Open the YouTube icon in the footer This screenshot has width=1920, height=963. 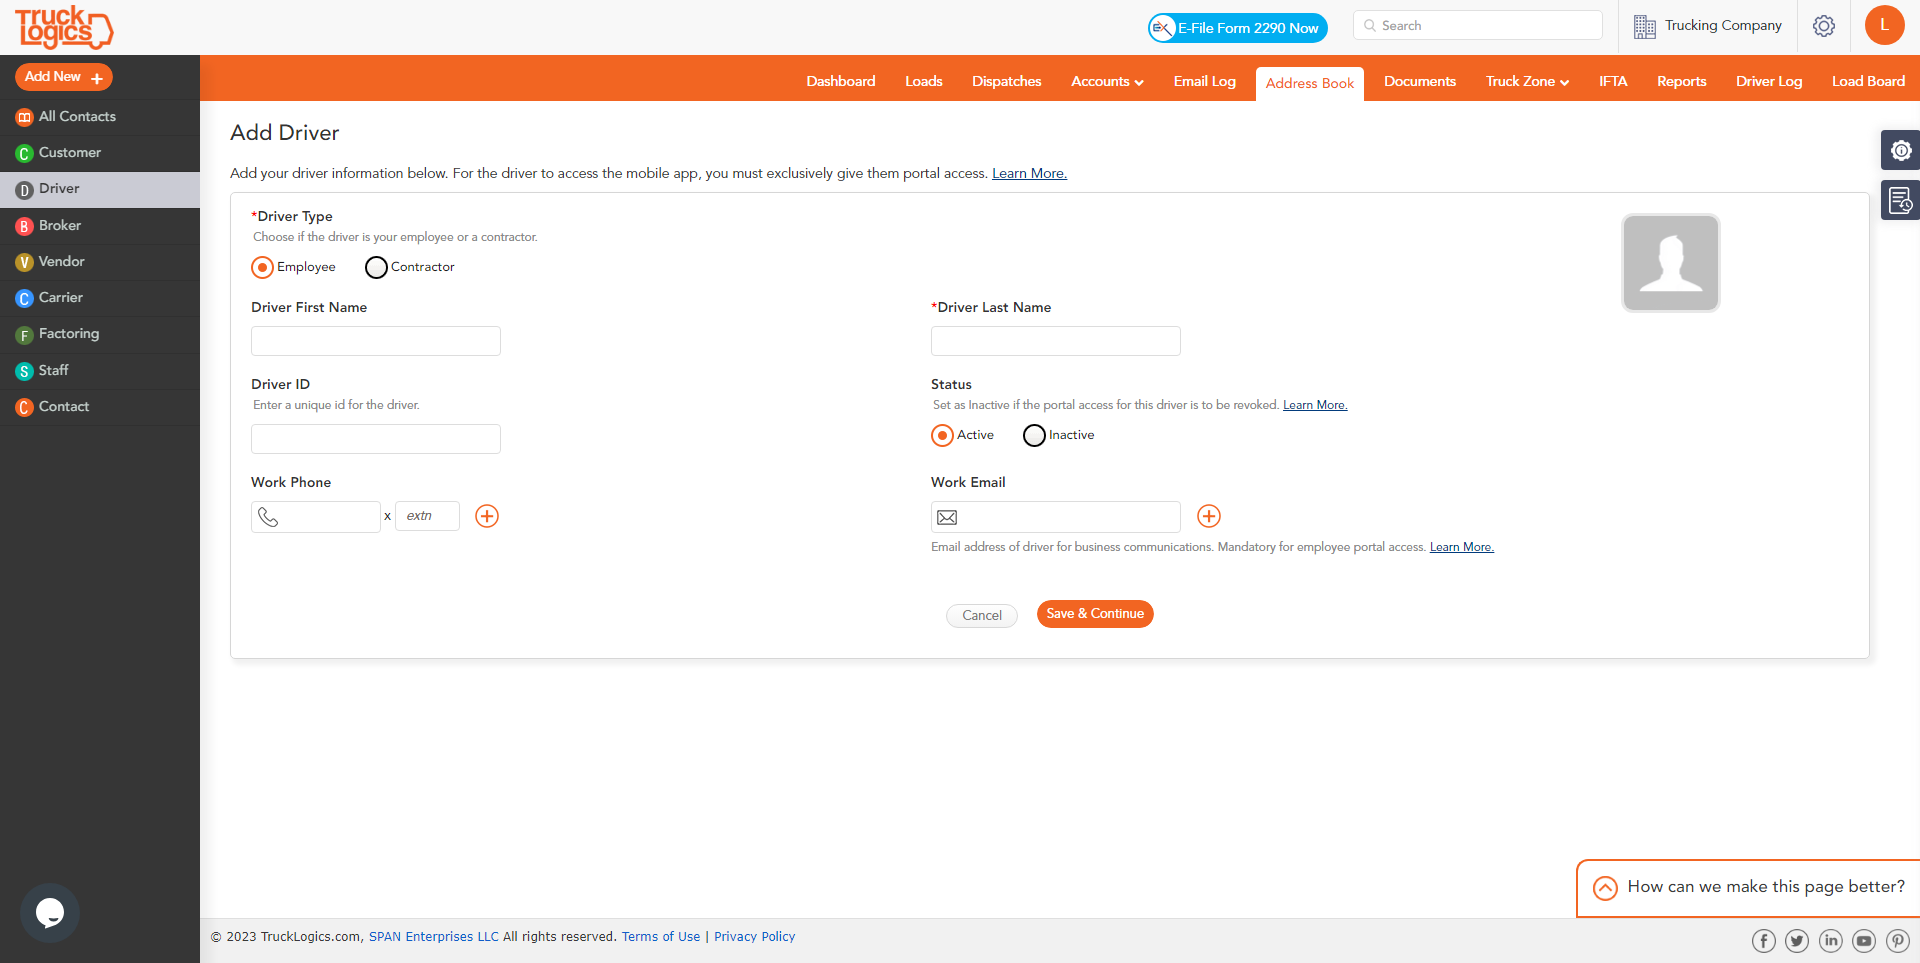click(x=1864, y=940)
